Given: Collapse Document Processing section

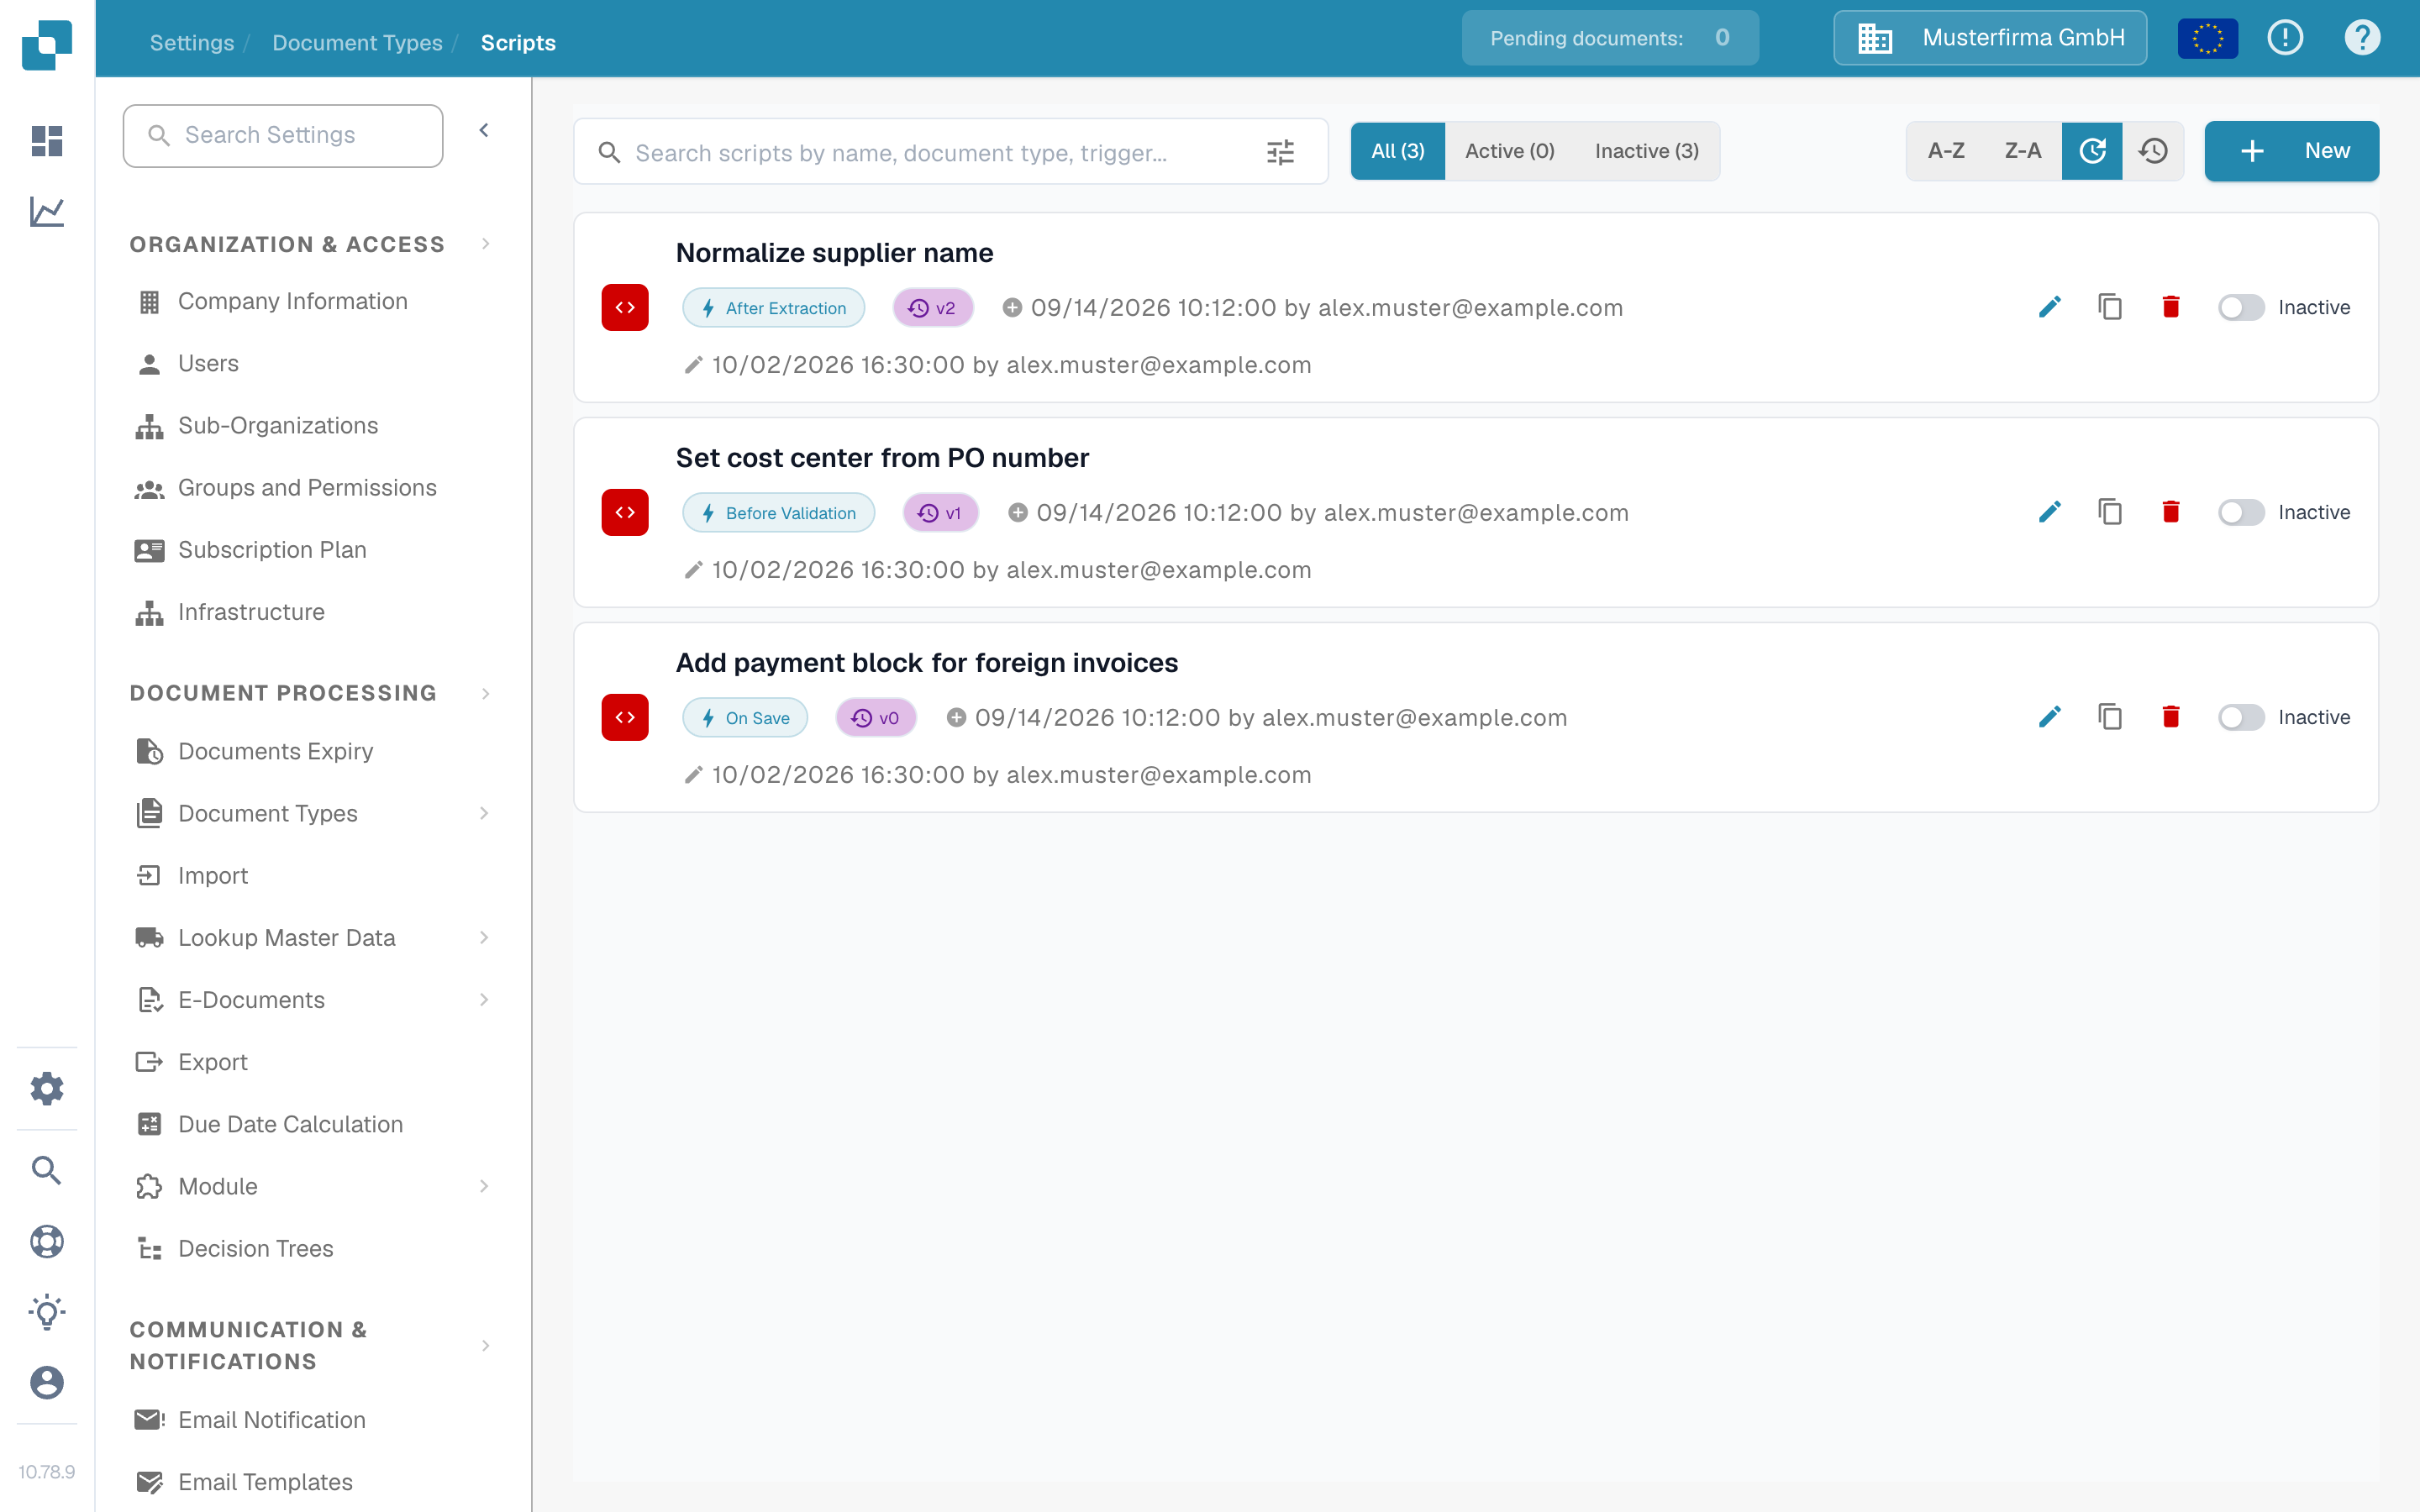Looking at the screenshot, I should (x=486, y=693).
